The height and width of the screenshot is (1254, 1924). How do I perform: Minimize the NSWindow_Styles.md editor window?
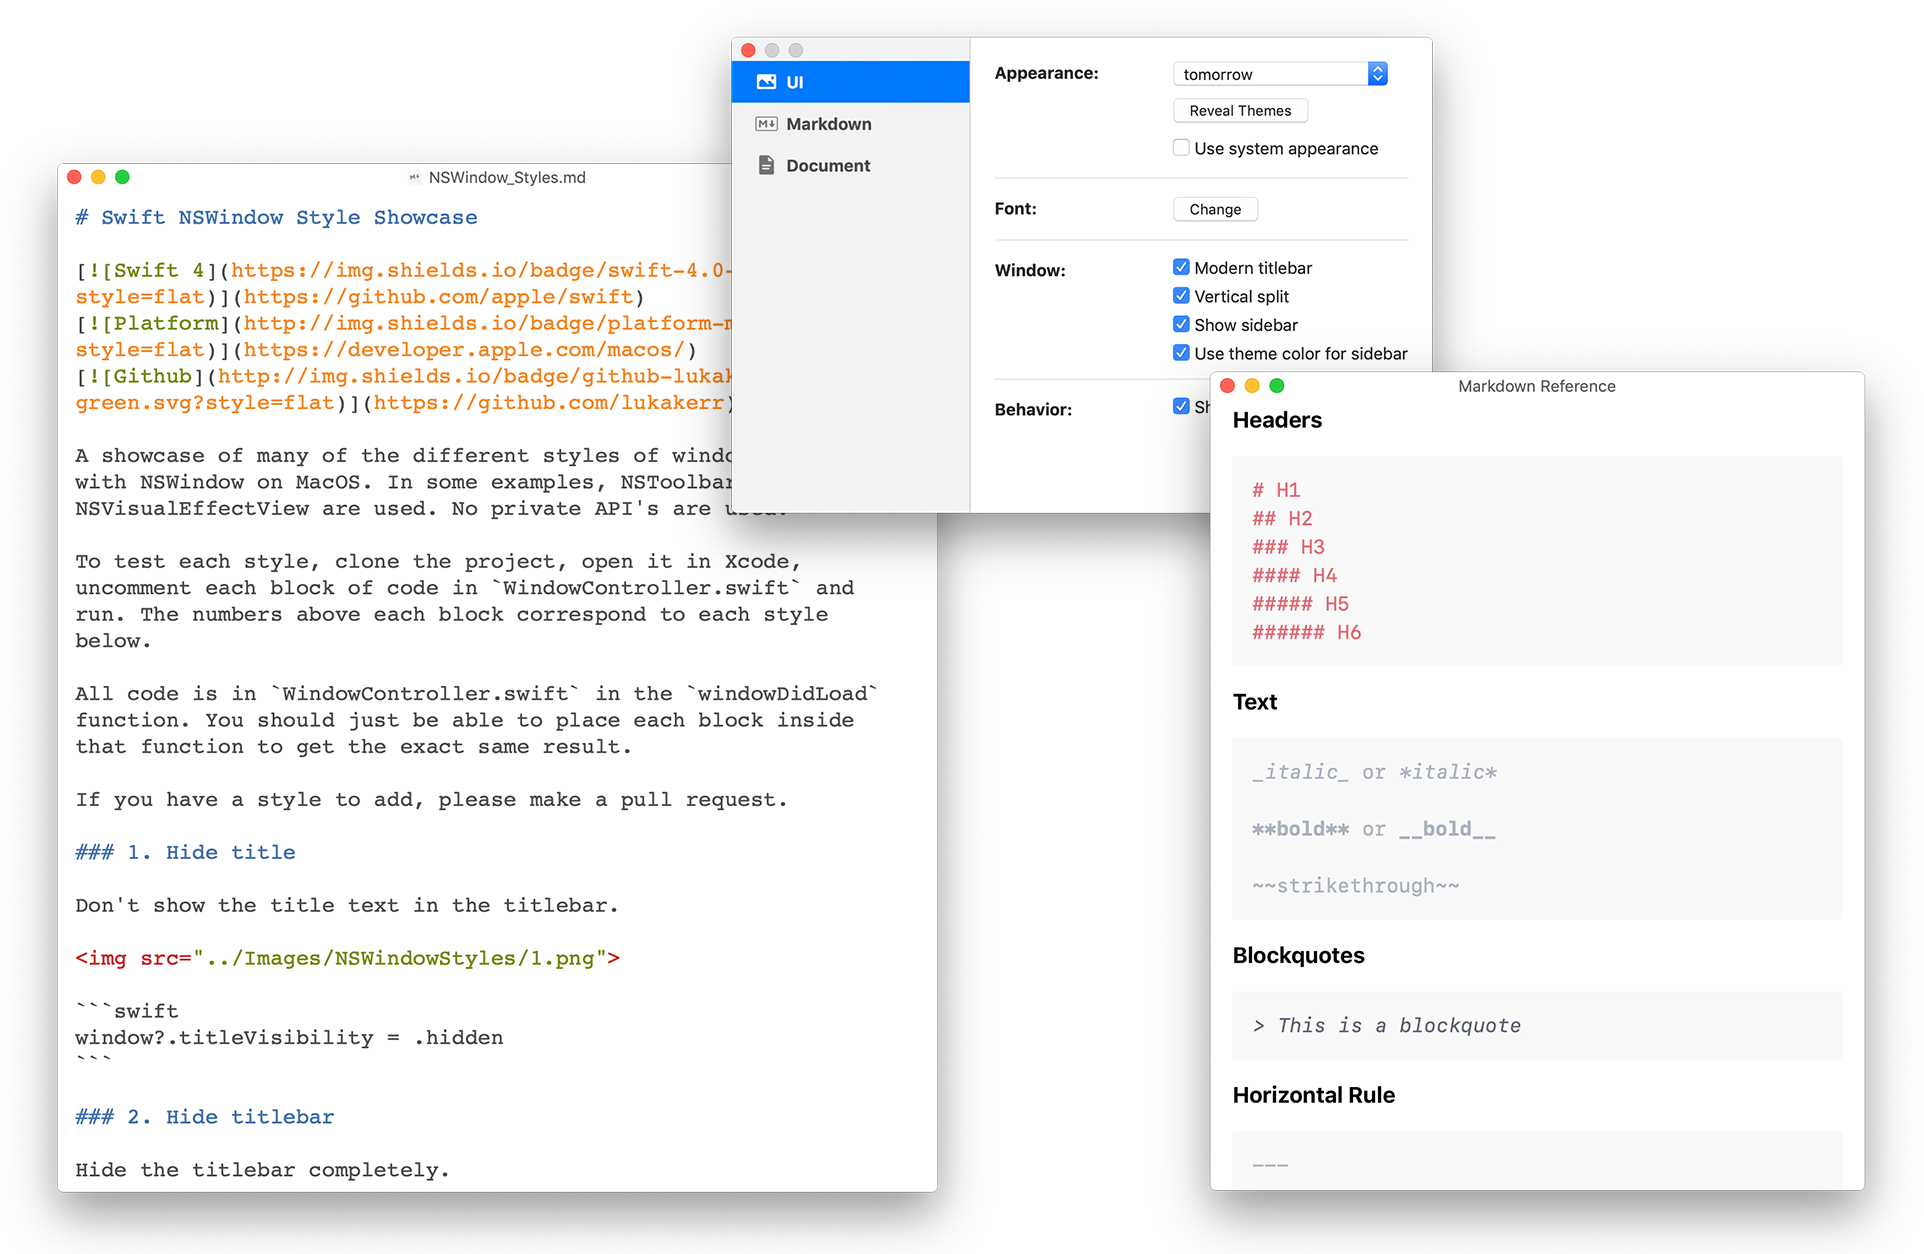[98, 177]
